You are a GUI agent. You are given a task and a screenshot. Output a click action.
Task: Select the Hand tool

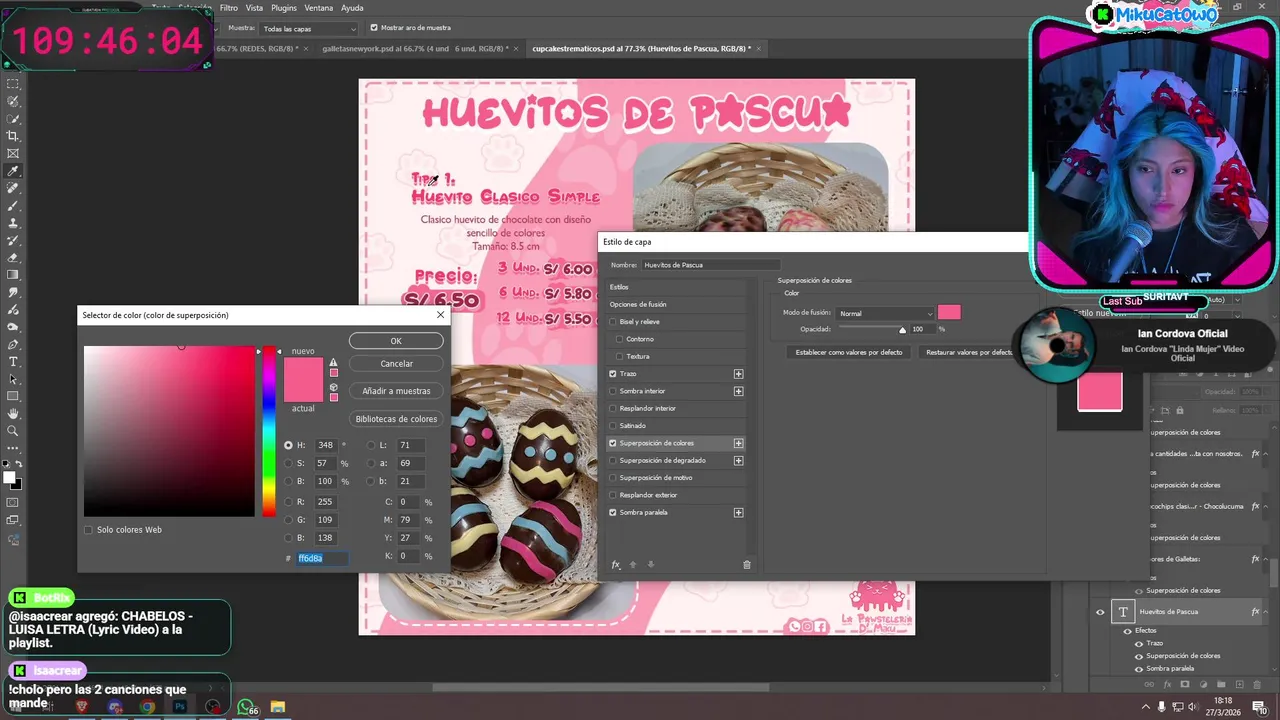13,413
